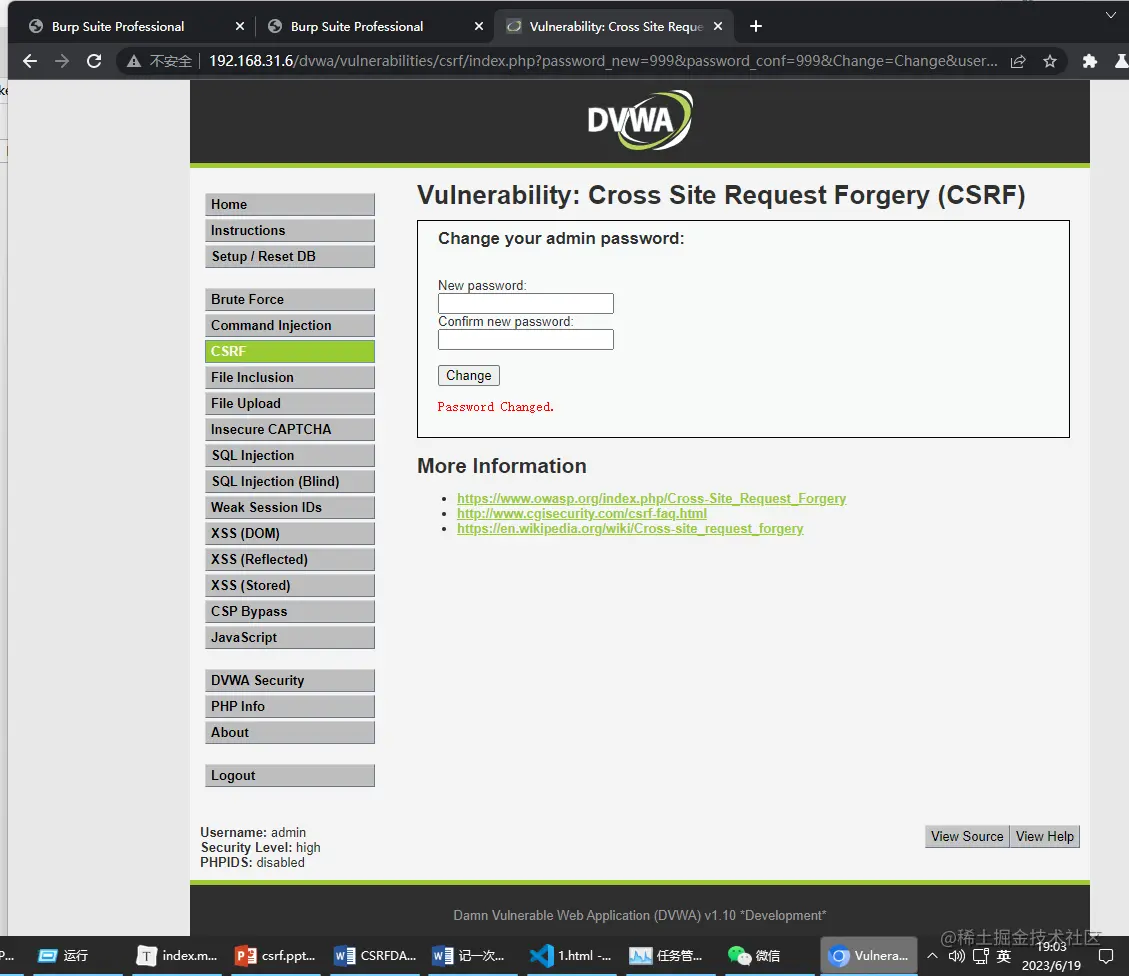Open JavaScript page
This screenshot has width=1129, height=976.
pos(289,637)
